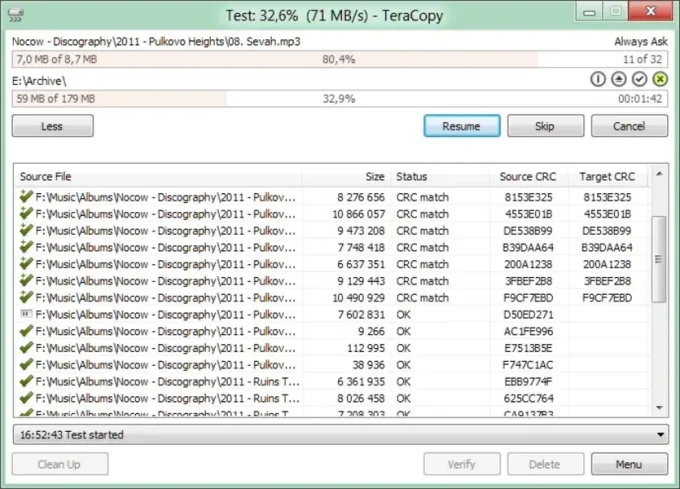
Task: Cancel the test operation
Action: (629, 126)
